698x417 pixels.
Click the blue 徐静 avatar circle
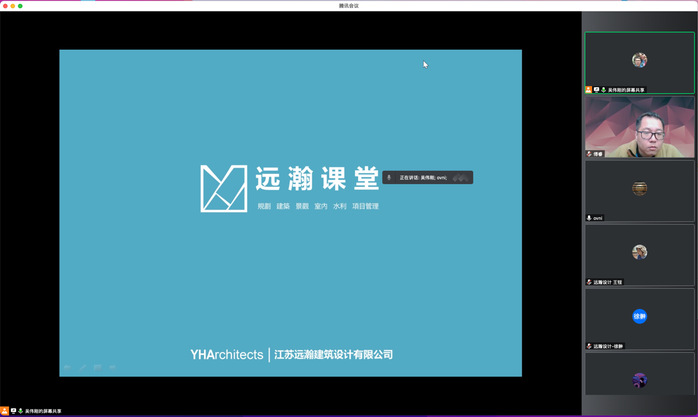coord(639,317)
